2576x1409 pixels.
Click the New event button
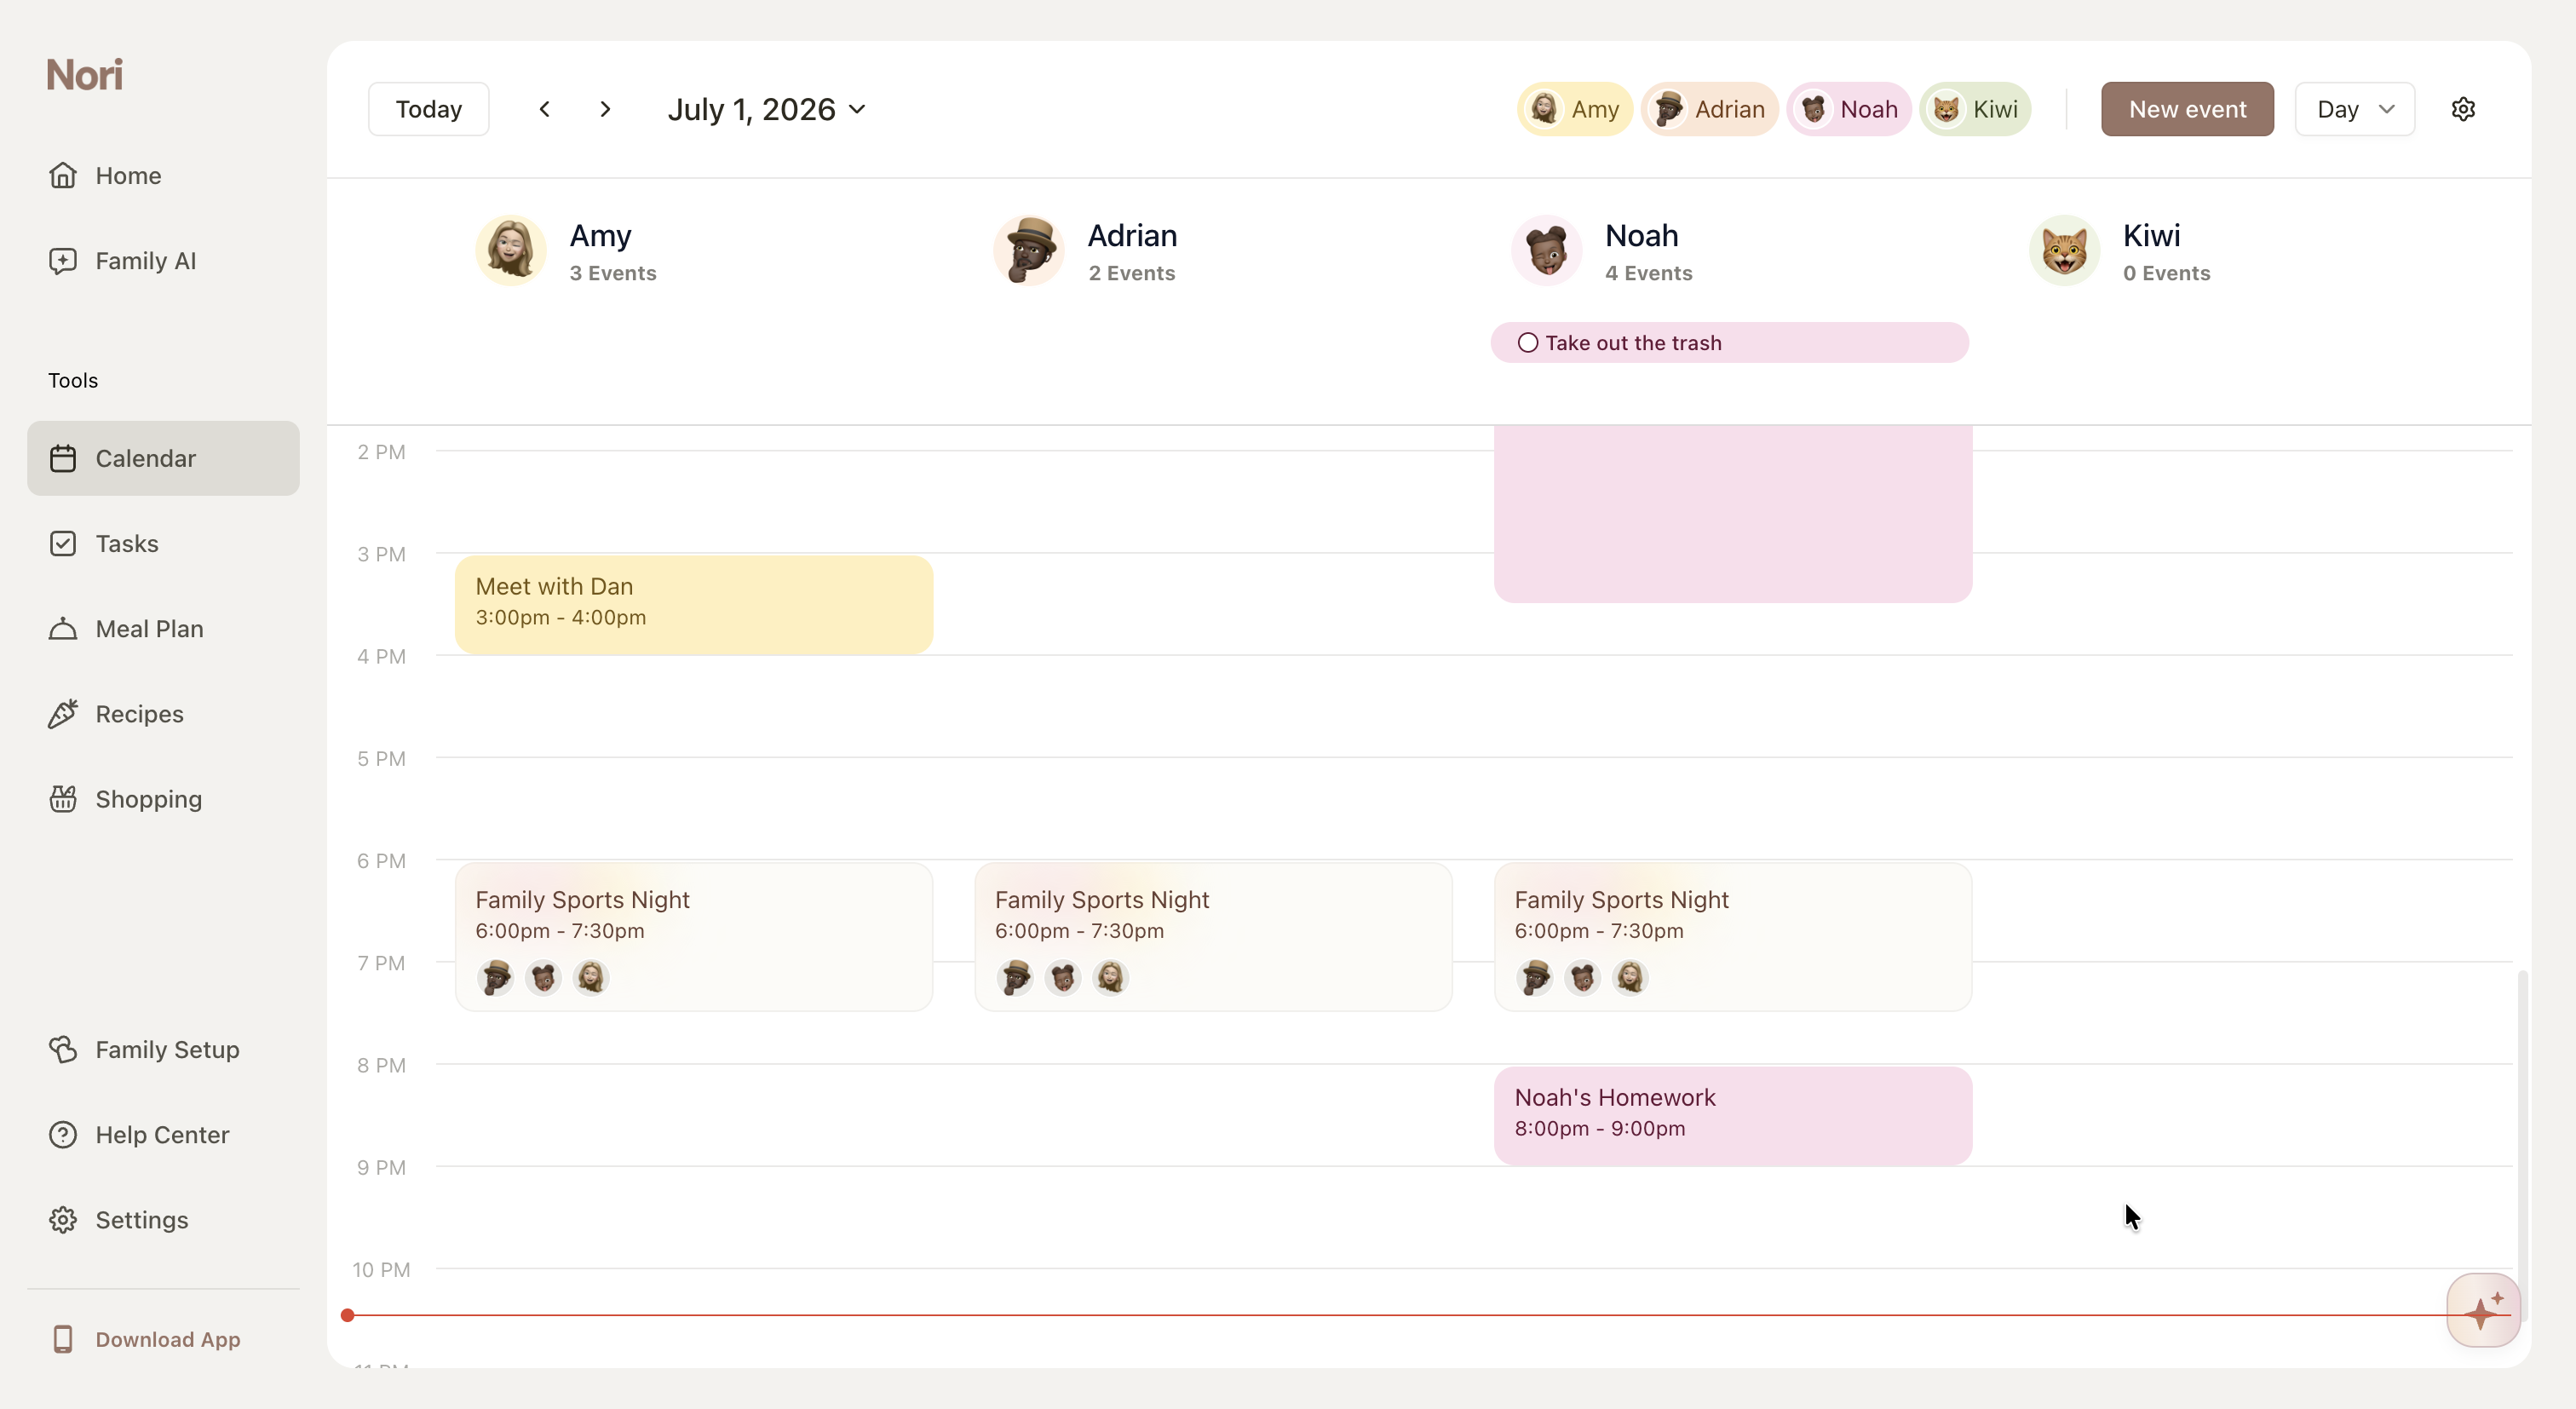pos(2187,109)
